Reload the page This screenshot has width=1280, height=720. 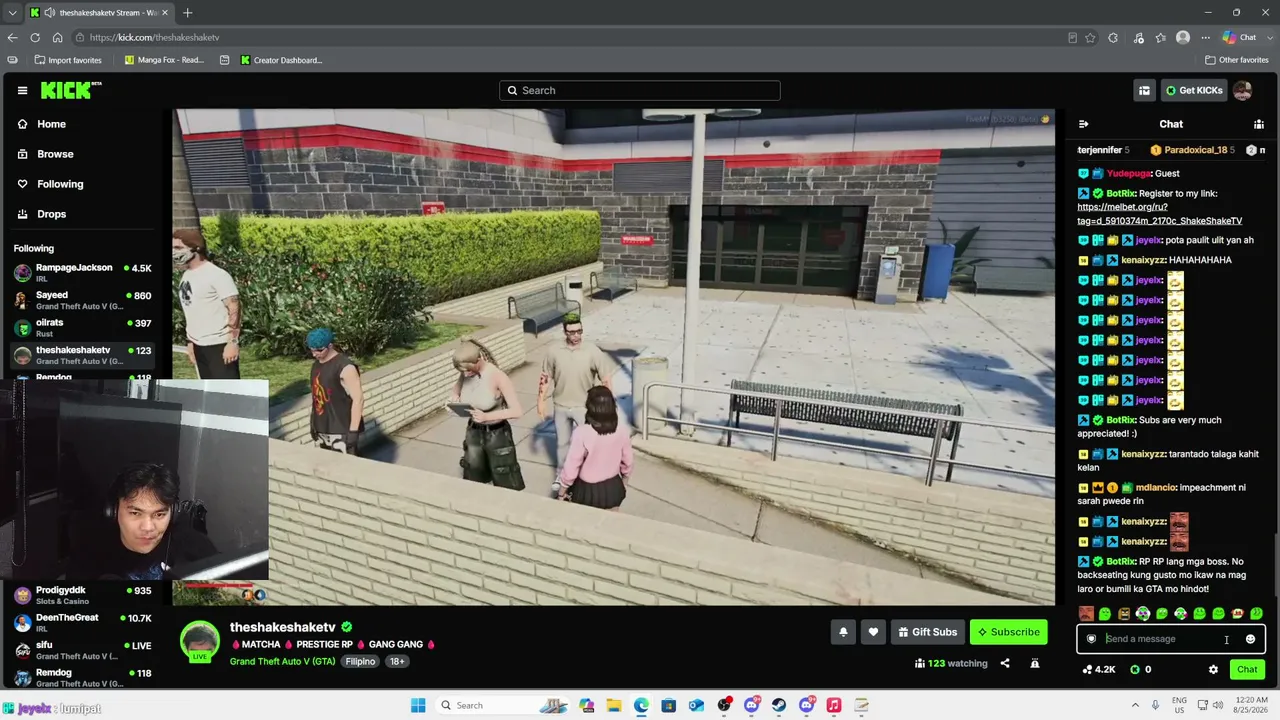(x=35, y=37)
